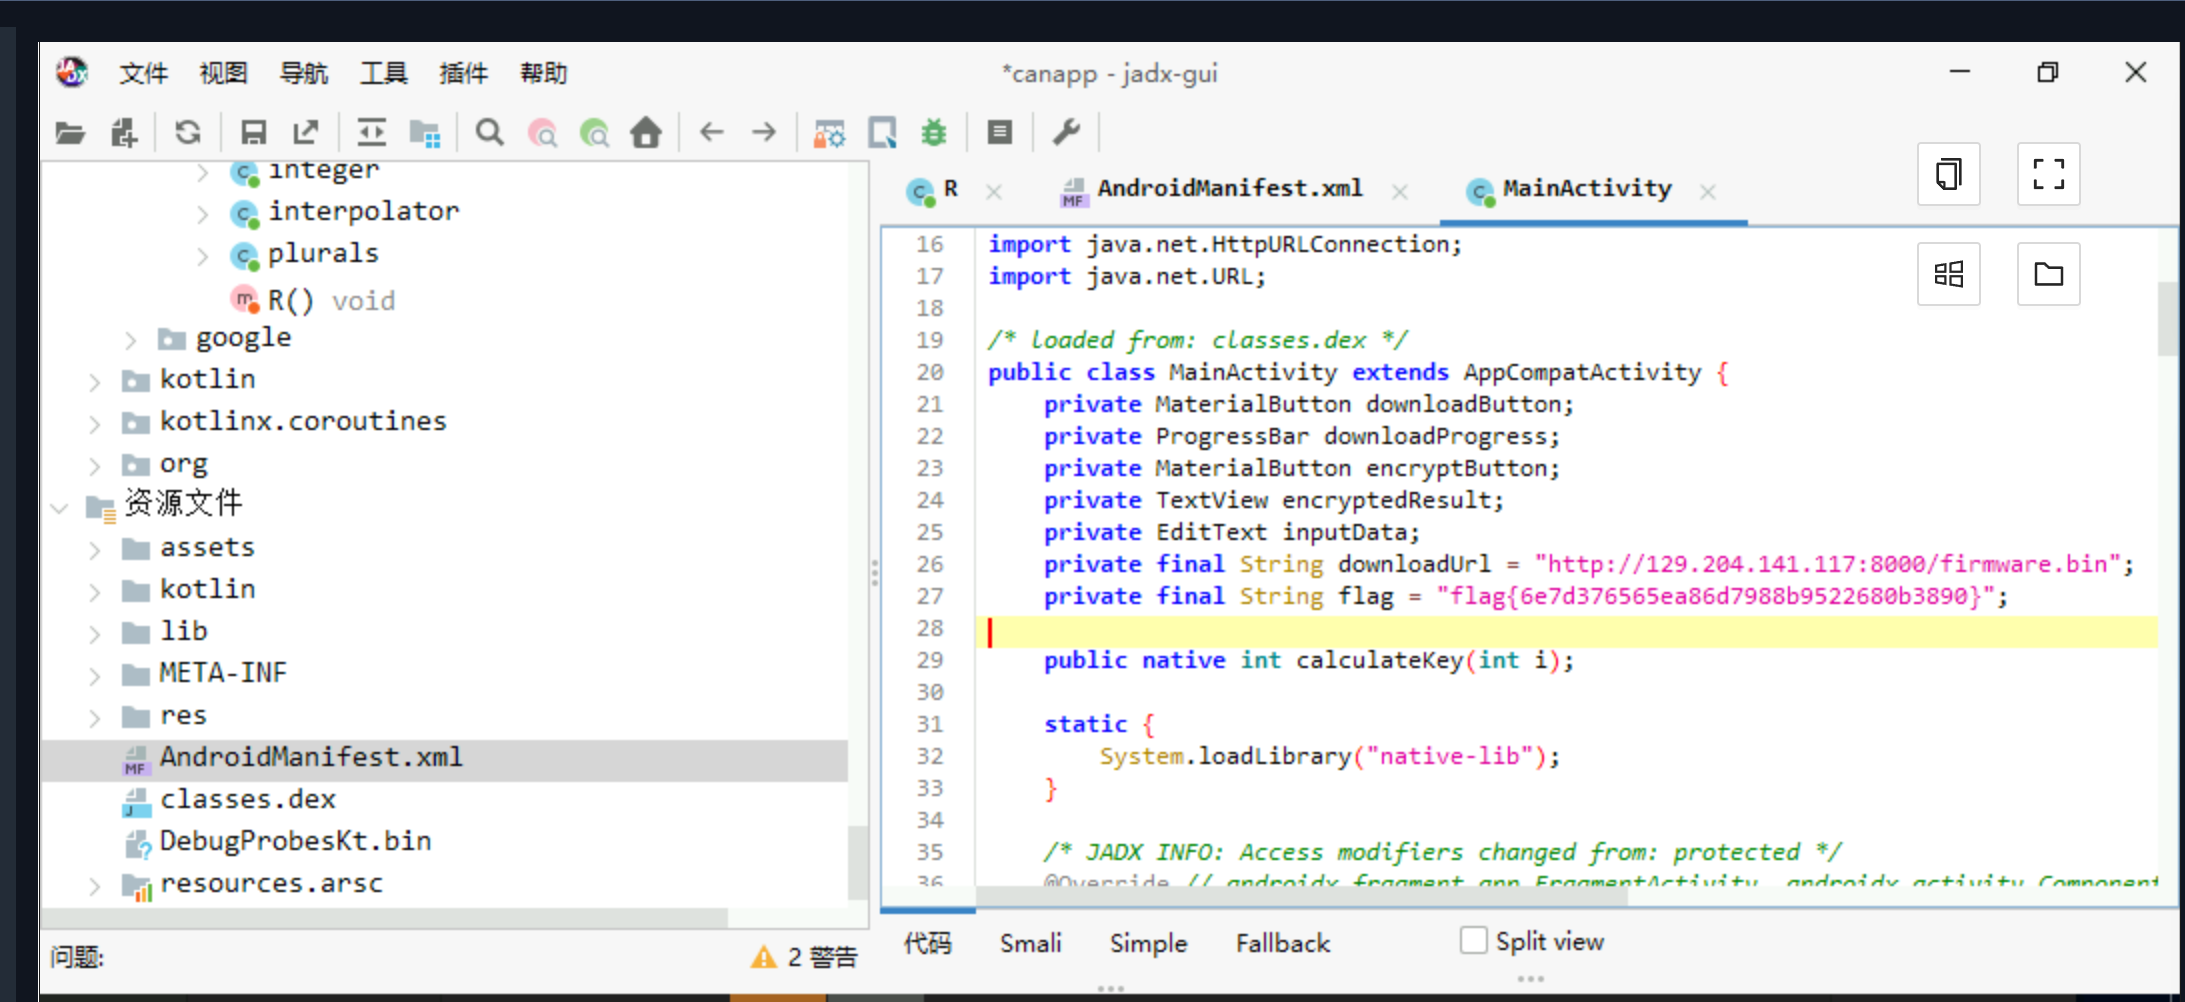This screenshot has width=2185, height=1002.
Task: Expand the google package node
Action: pos(131,340)
